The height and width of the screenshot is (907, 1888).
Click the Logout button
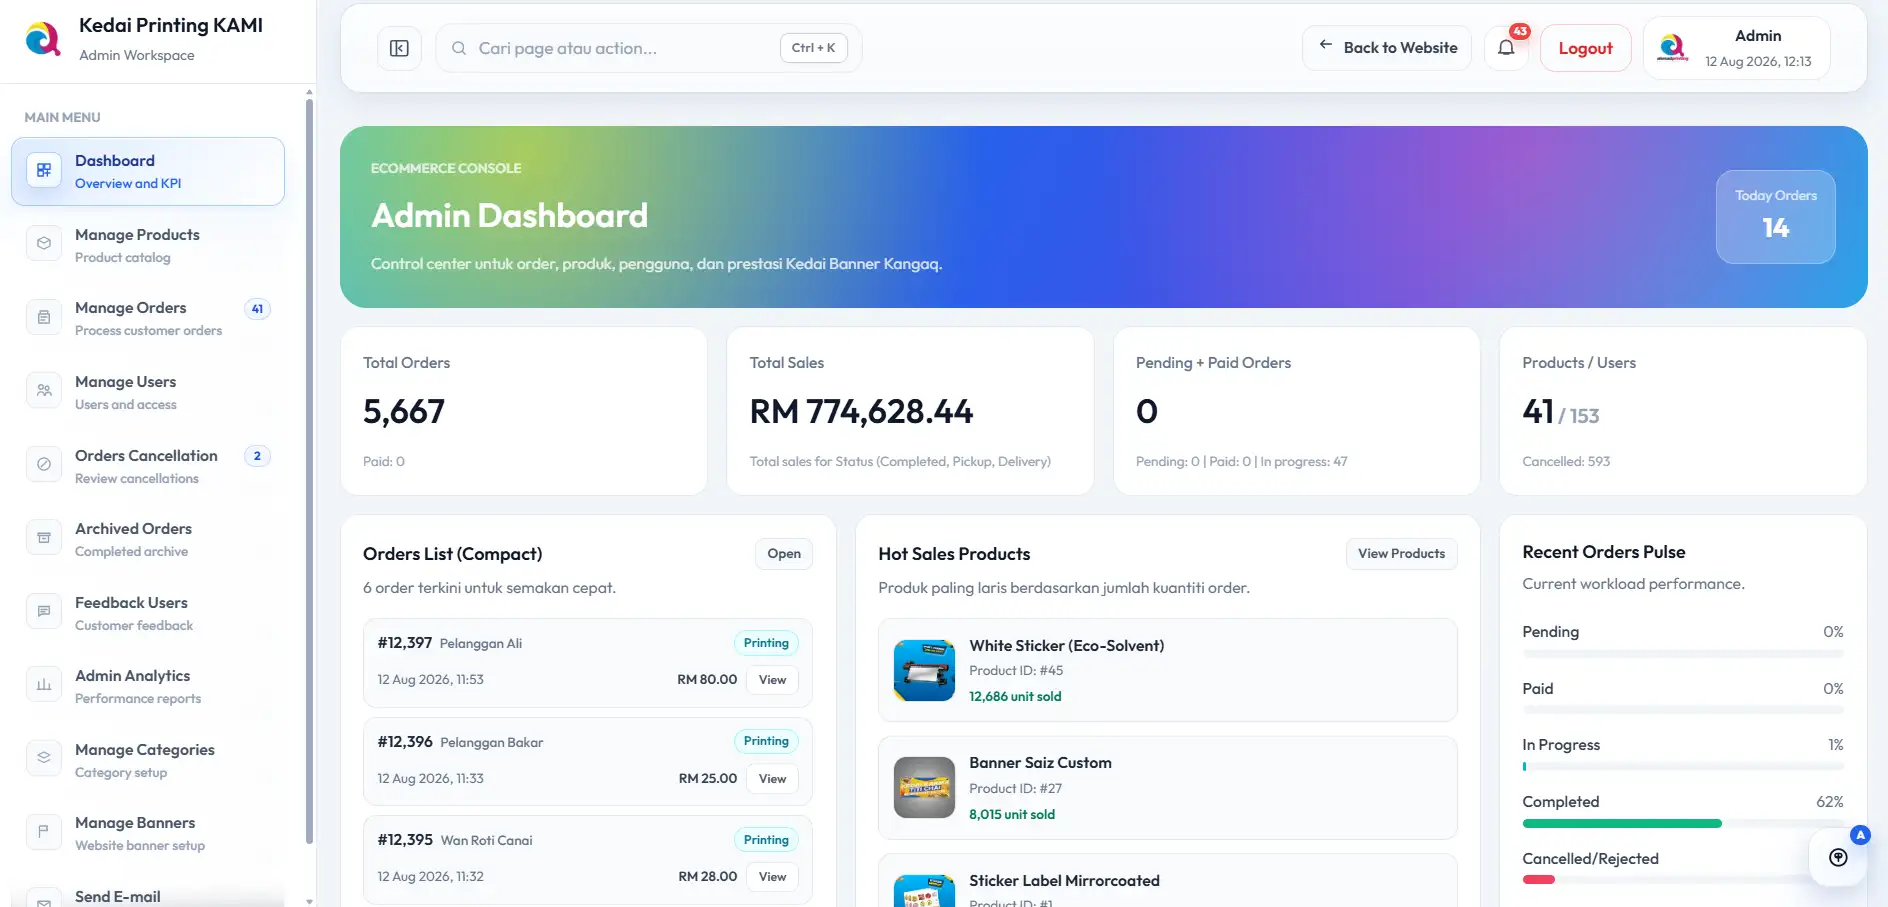1585,48
